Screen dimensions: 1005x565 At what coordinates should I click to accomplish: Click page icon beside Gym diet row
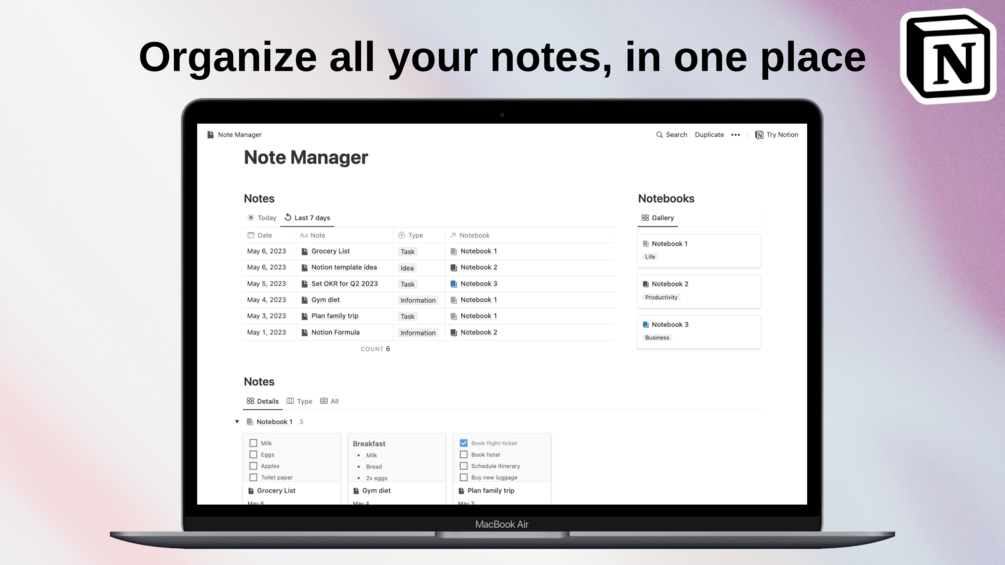click(x=304, y=300)
